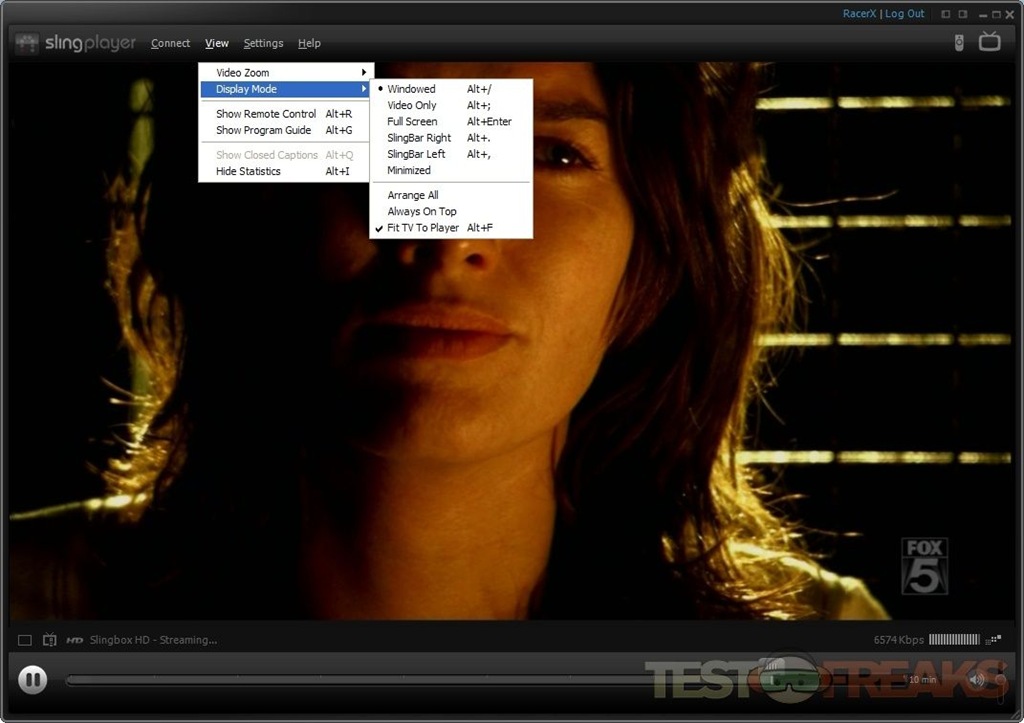This screenshot has width=1024, height=723.
Task: Click the remote control icon in the header
Action: click(958, 43)
